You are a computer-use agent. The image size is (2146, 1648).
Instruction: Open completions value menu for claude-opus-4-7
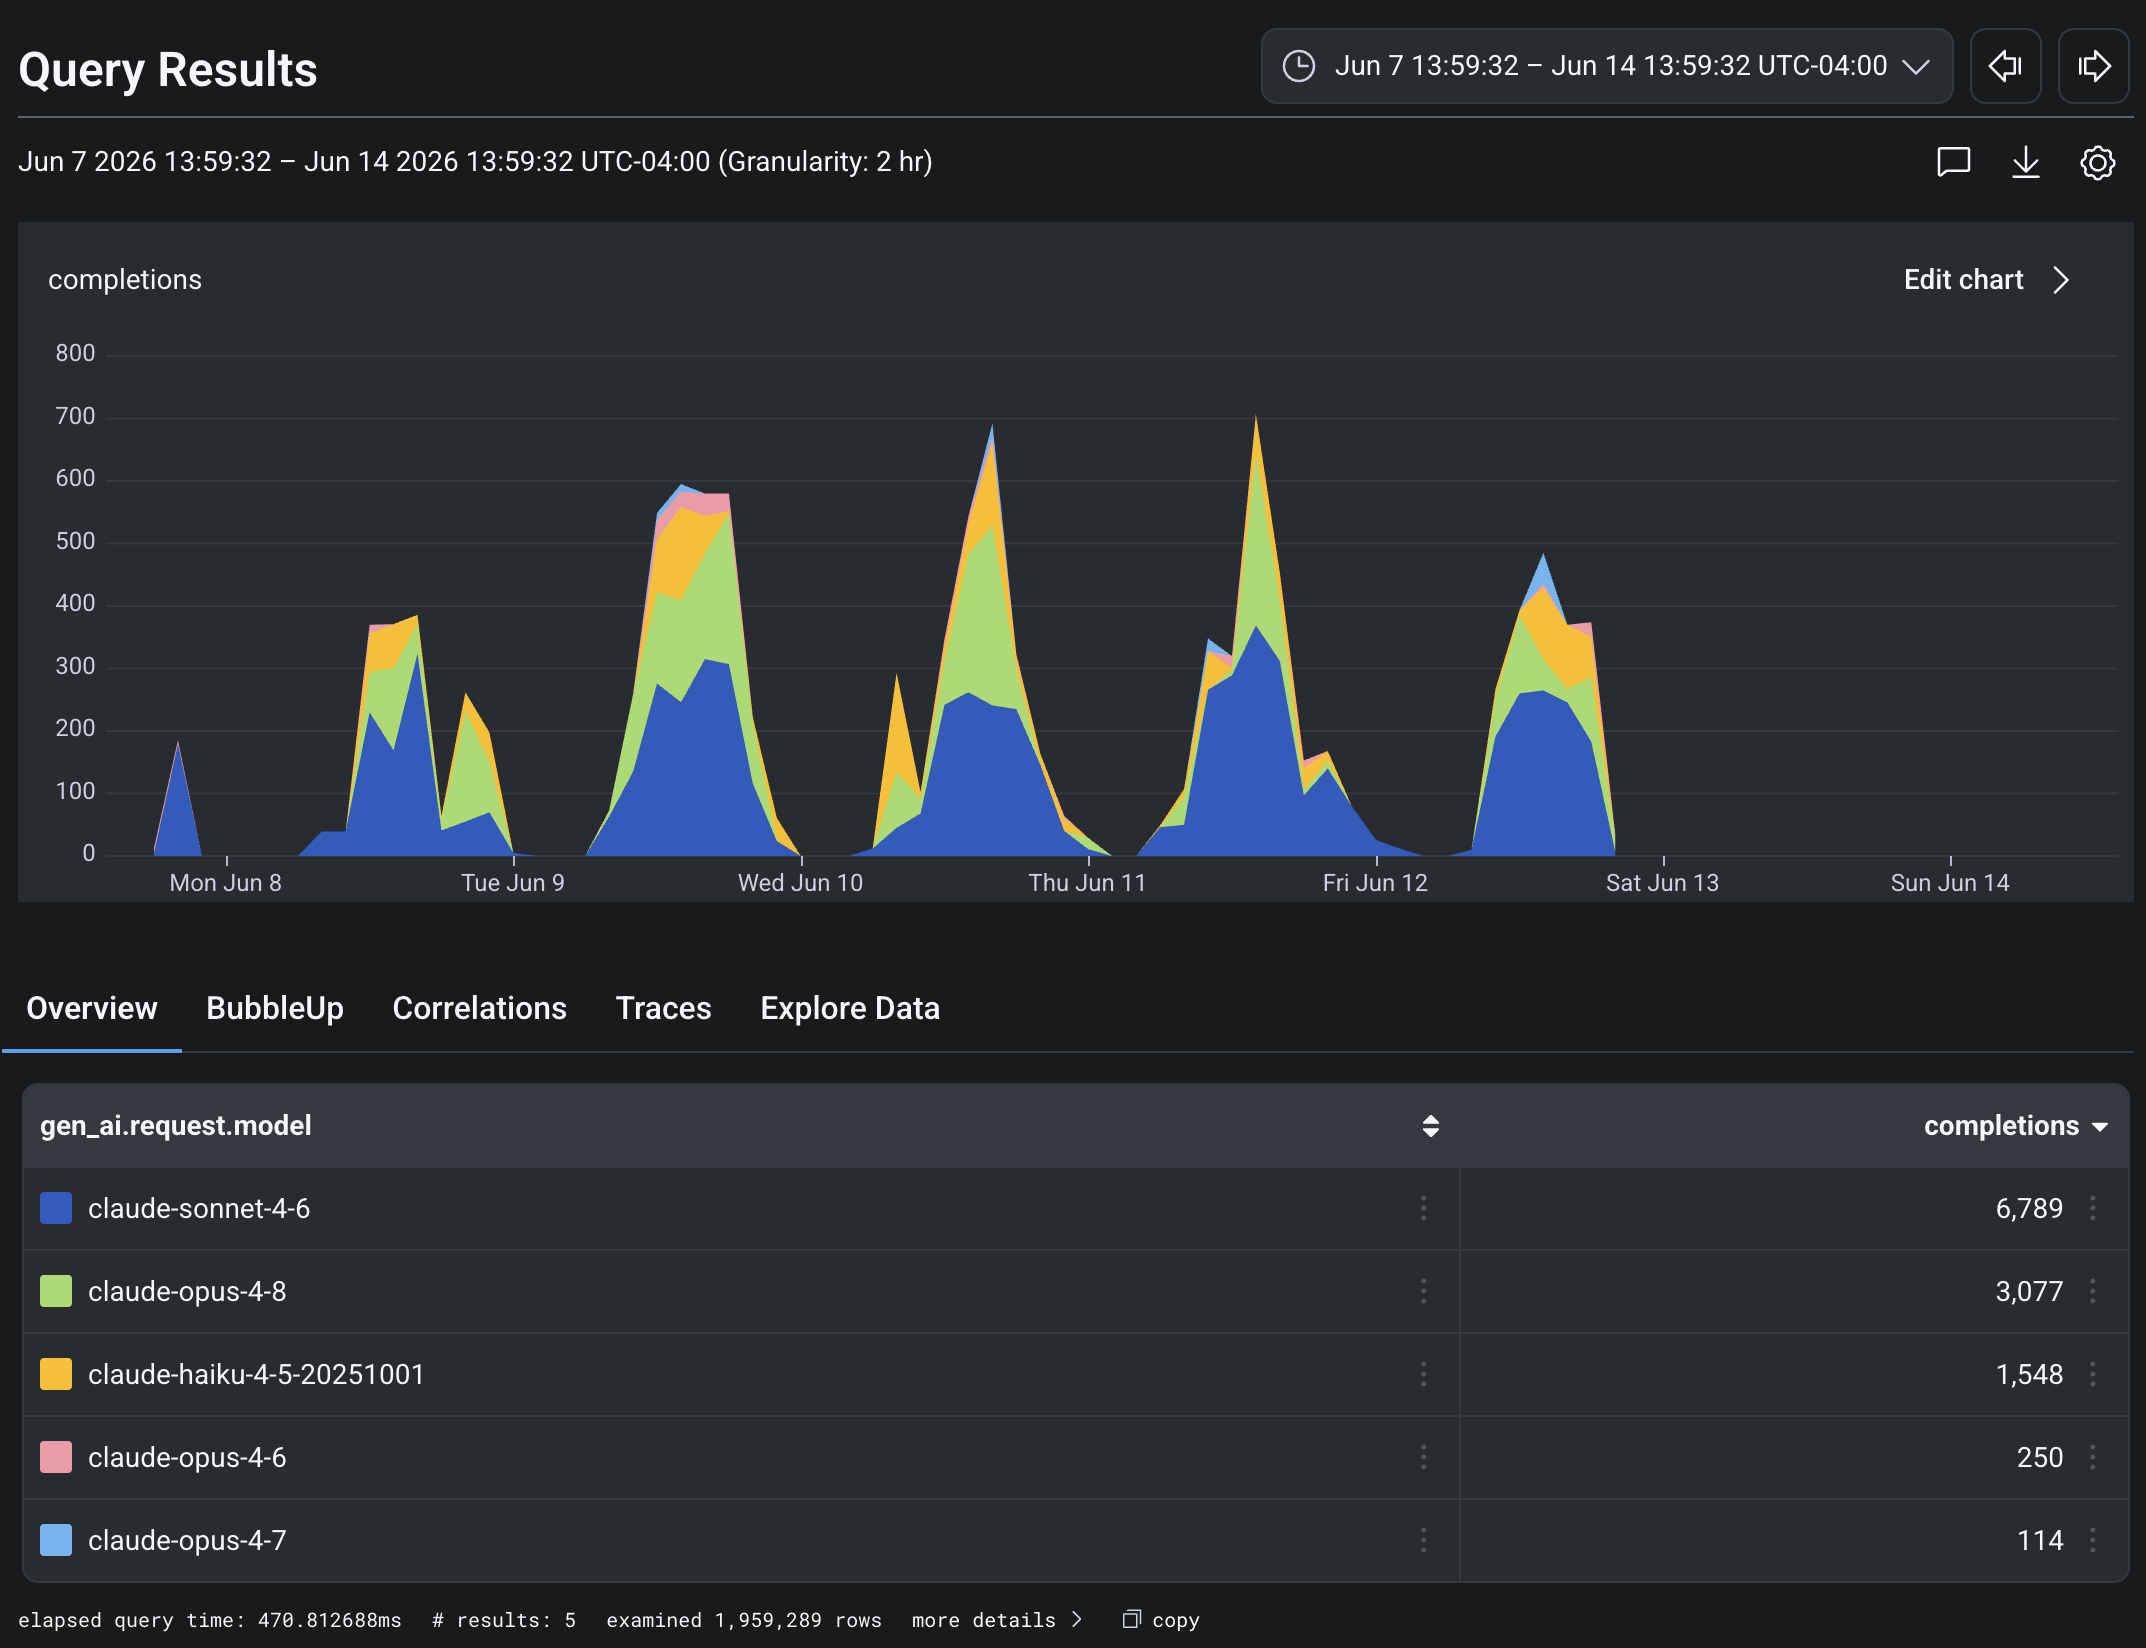click(2092, 1540)
